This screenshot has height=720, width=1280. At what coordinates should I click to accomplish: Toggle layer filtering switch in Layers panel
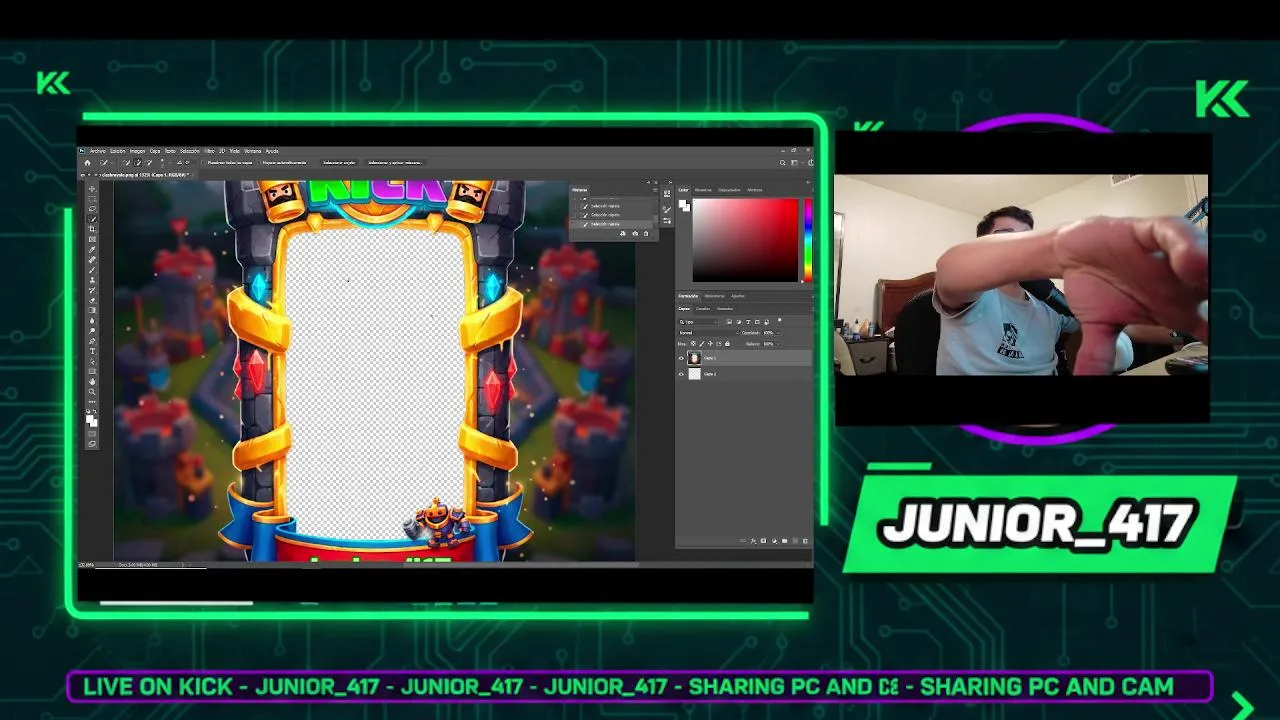click(780, 320)
